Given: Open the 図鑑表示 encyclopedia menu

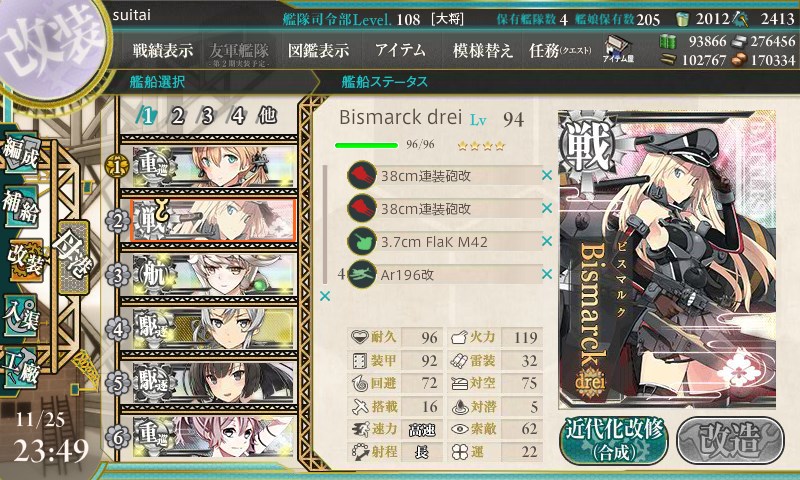Looking at the screenshot, I should click(318, 50).
